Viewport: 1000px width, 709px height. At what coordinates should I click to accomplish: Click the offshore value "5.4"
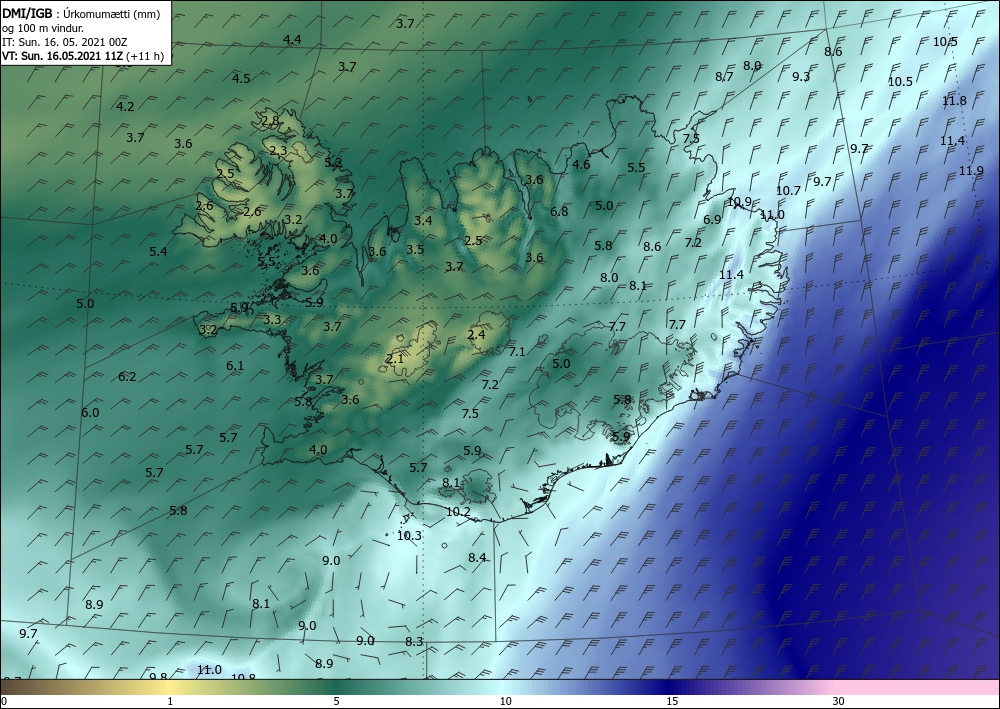point(158,251)
